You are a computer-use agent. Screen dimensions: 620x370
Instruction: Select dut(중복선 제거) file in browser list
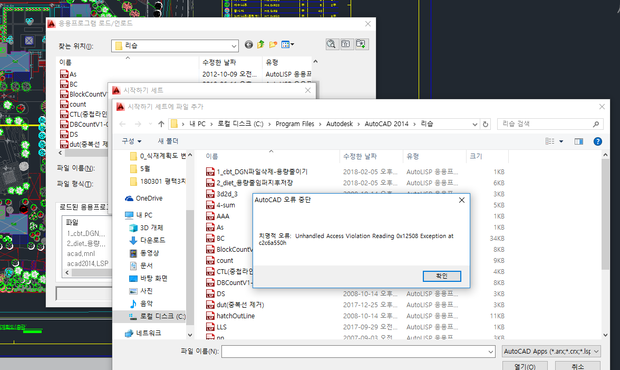point(235,305)
